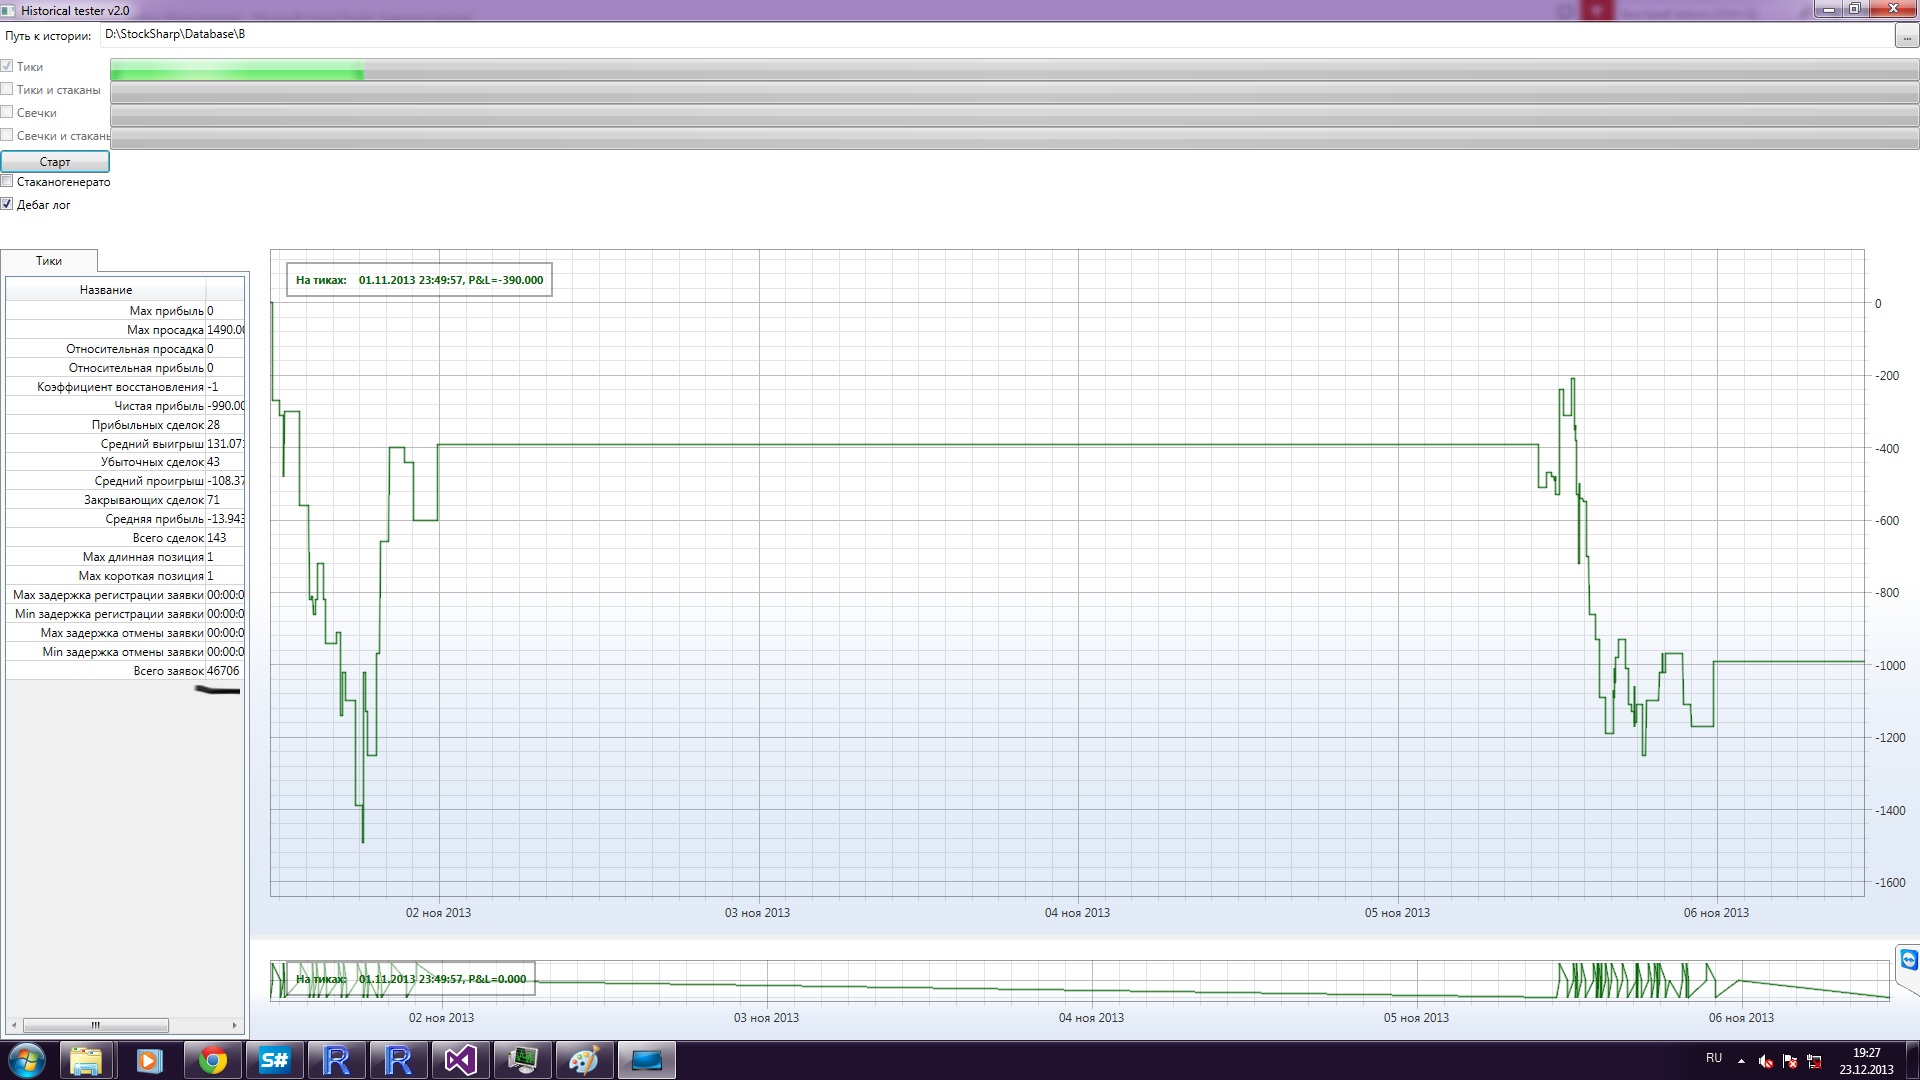Click the history path input field

pyautogui.click(x=995, y=34)
